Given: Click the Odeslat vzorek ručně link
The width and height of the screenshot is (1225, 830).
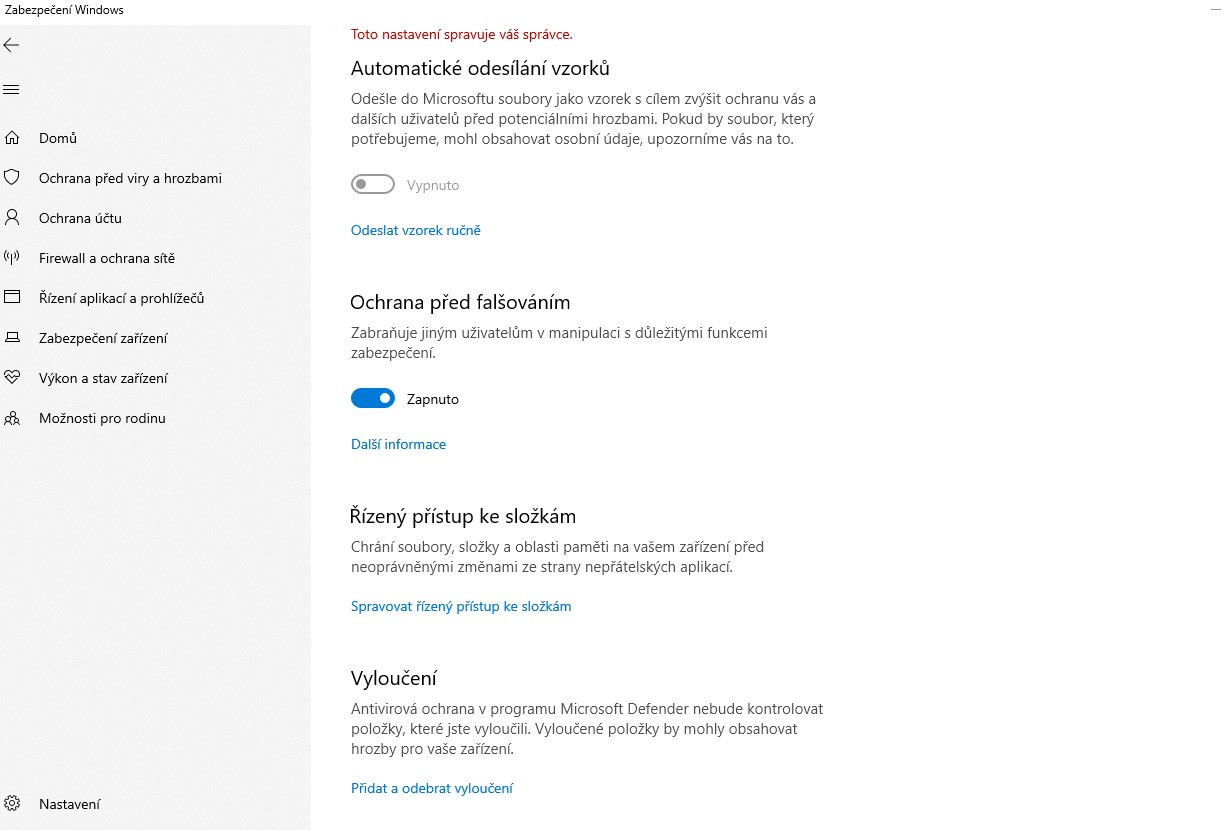Looking at the screenshot, I should (x=415, y=230).
